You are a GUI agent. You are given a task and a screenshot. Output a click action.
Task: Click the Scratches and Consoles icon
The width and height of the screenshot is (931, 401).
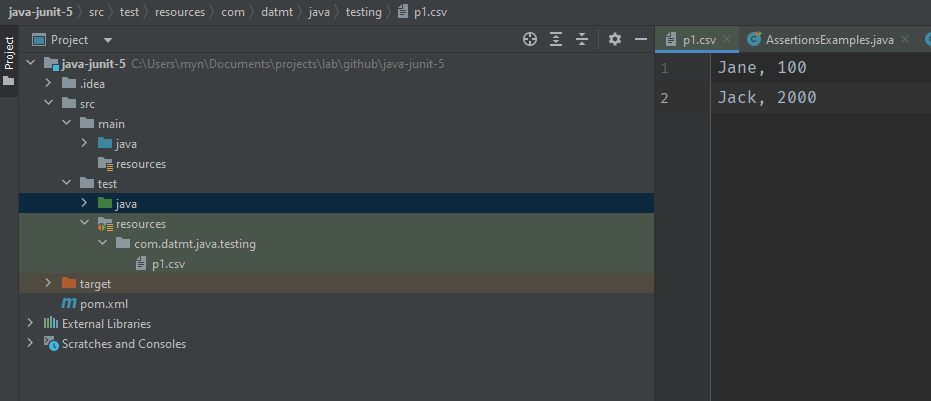[x=51, y=344]
